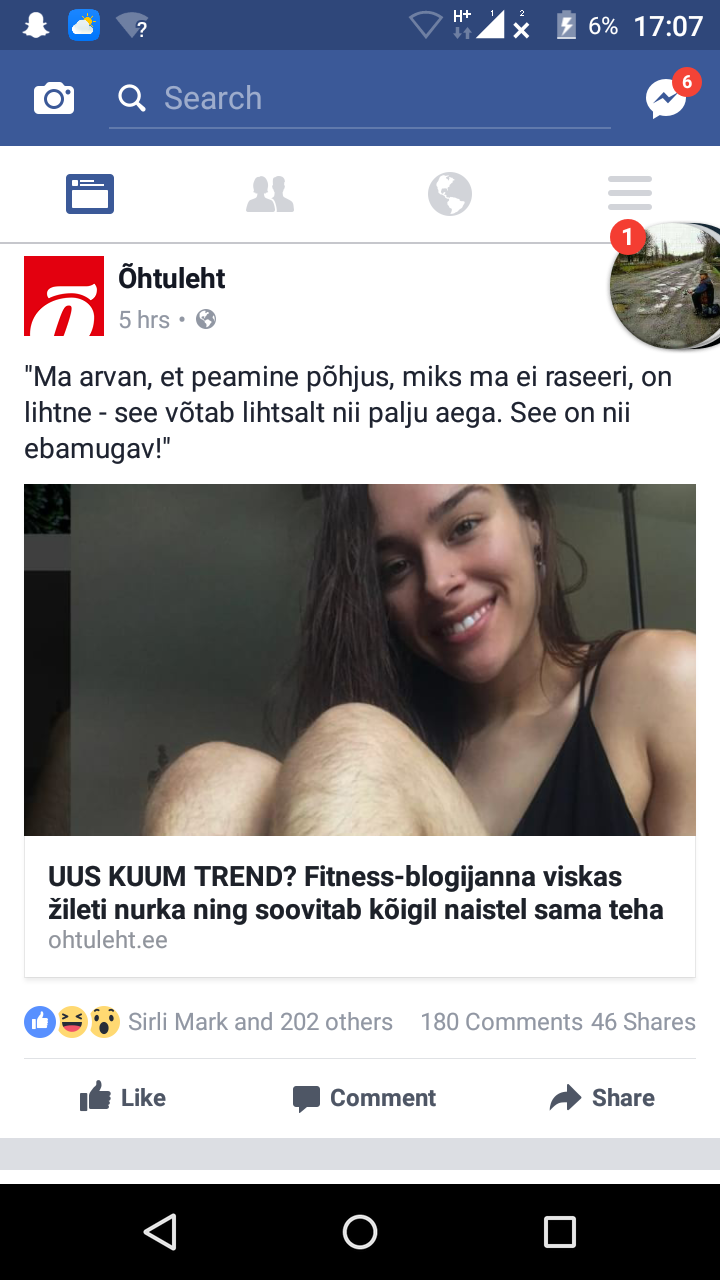This screenshot has height=1280, width=720.
Task: Tap the search magnifier icon
Action: 131,98
